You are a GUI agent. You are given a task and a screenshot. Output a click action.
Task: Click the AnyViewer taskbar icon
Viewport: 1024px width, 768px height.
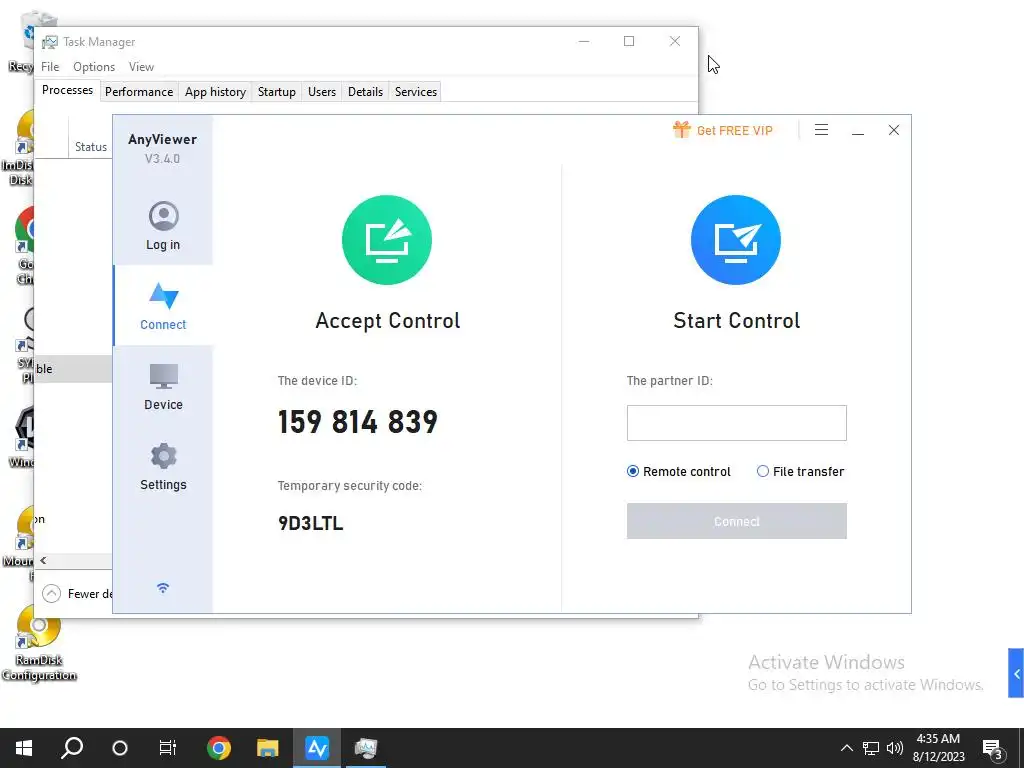click(x=317, y=748)
